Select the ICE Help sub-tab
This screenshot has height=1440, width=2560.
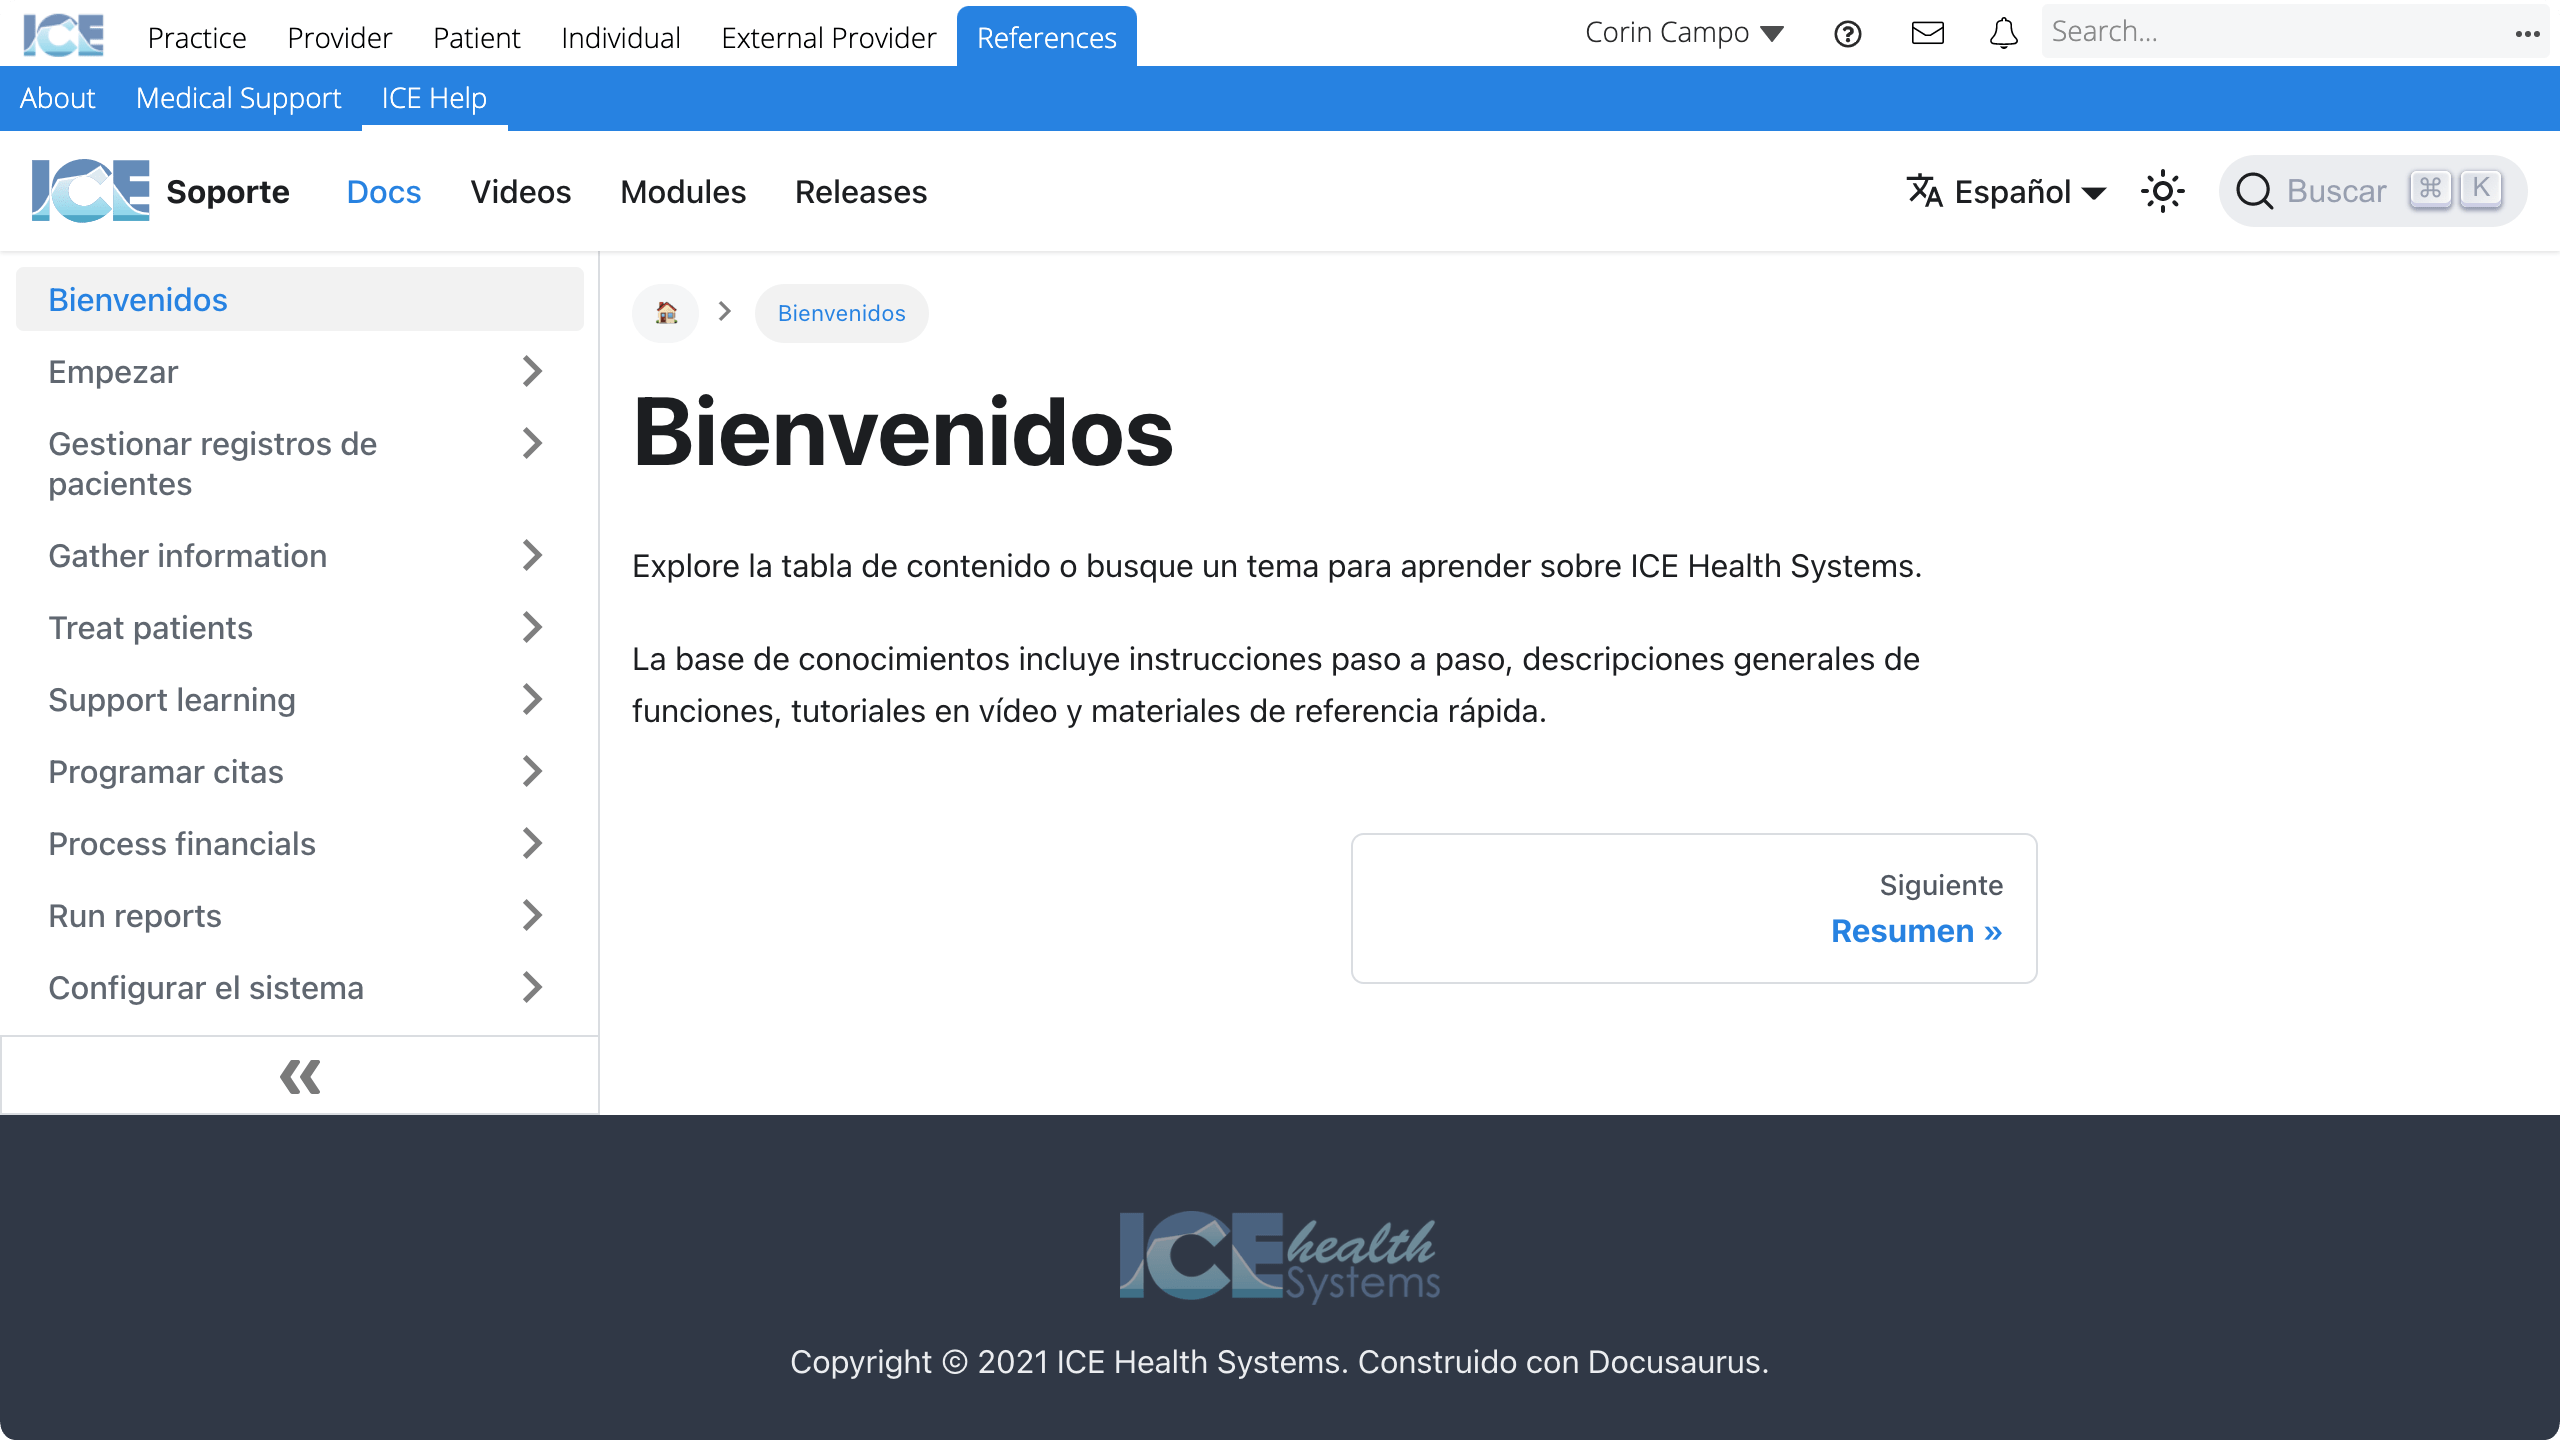(x=434, y=98)
